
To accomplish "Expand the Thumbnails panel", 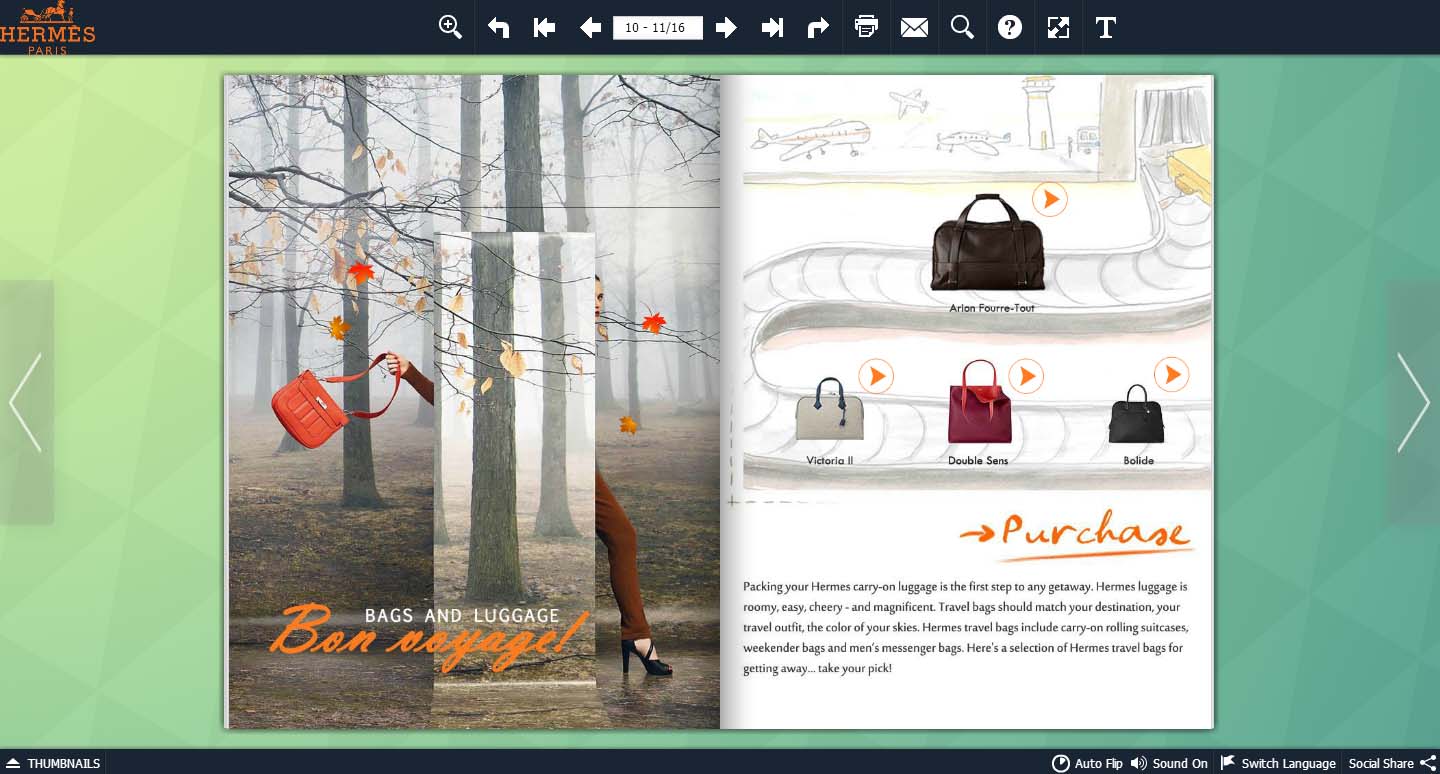I will click(x=53, y=763).
